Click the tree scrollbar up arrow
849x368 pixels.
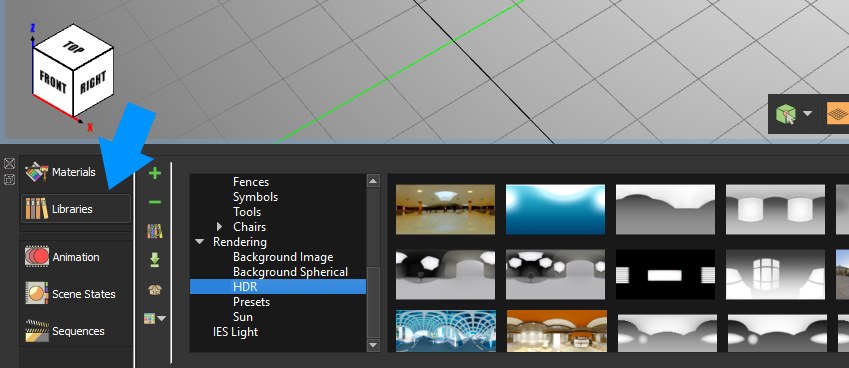pos(373,181)
